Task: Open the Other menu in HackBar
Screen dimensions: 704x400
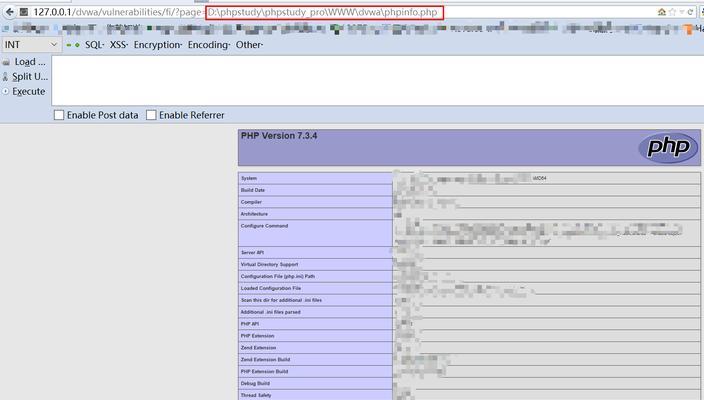Action: [x=249, y=45]
